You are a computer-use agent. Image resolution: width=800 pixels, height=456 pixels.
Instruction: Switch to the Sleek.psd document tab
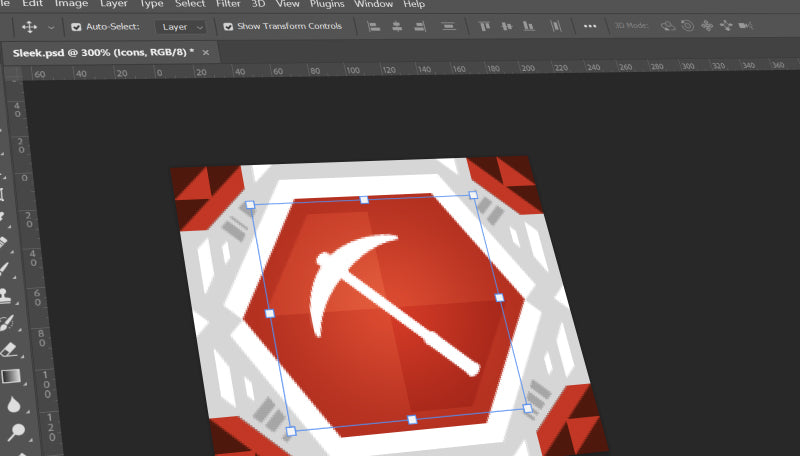point(103,52)
